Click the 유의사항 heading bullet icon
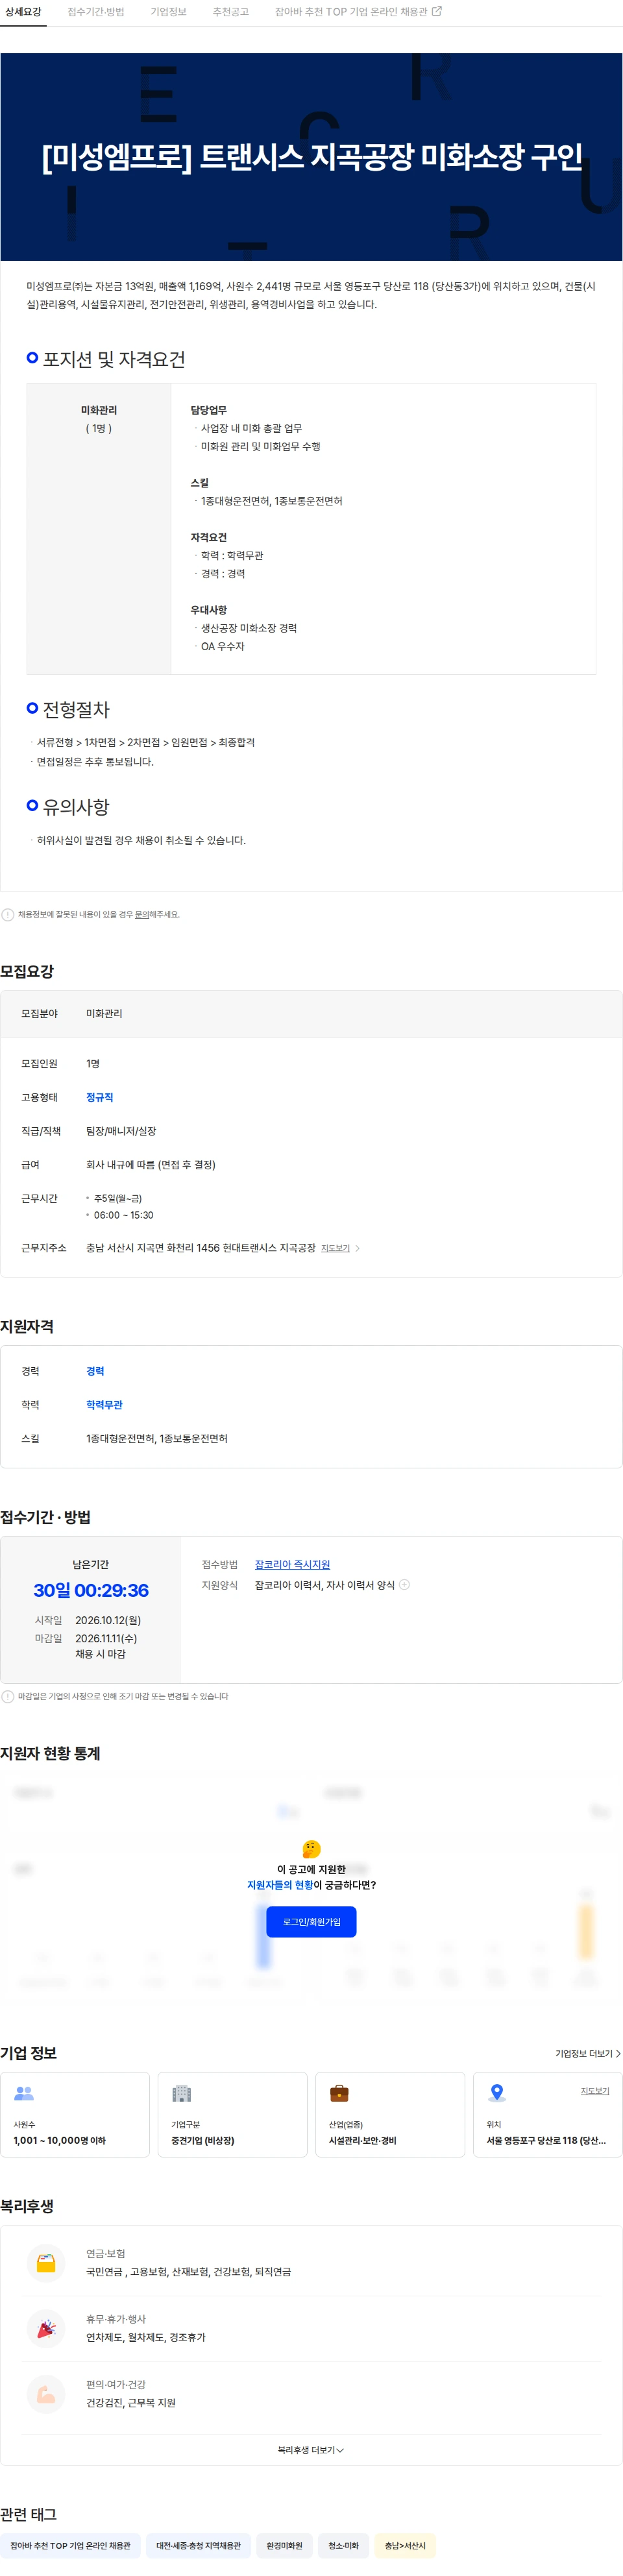 coord(32,805)
